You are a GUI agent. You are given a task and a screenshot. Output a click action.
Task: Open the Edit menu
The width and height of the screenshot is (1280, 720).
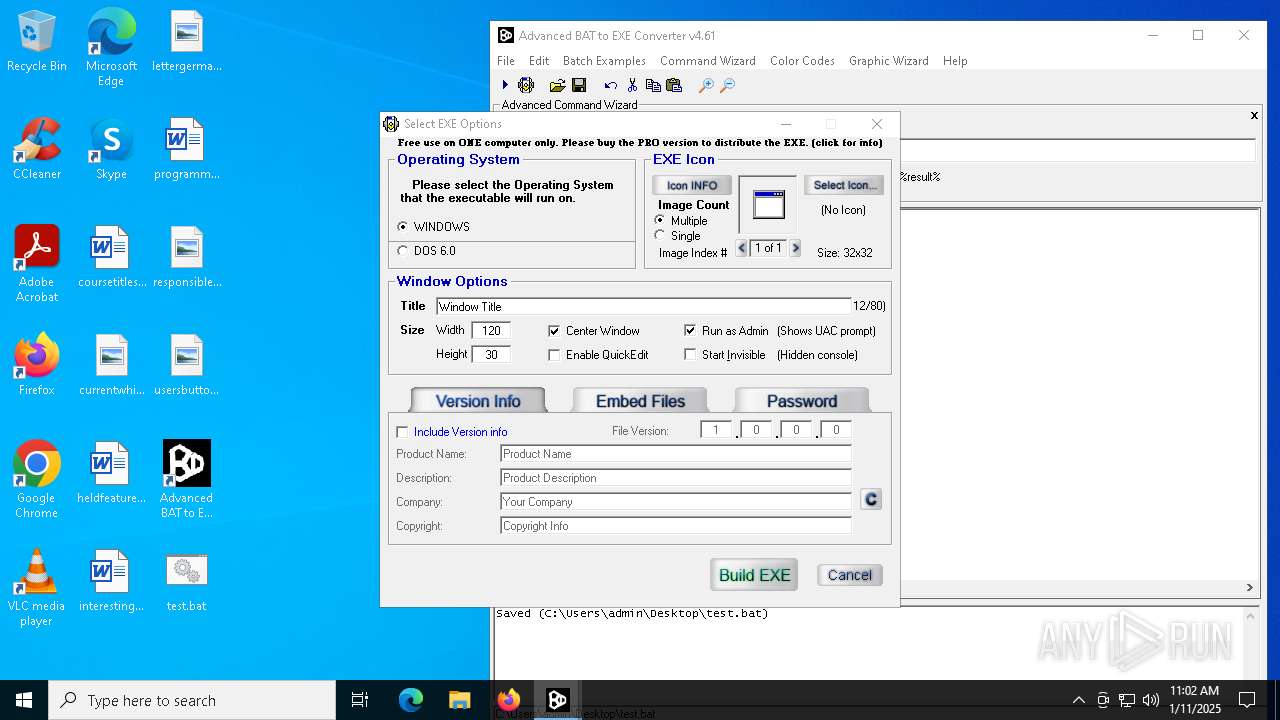[539, 61]
